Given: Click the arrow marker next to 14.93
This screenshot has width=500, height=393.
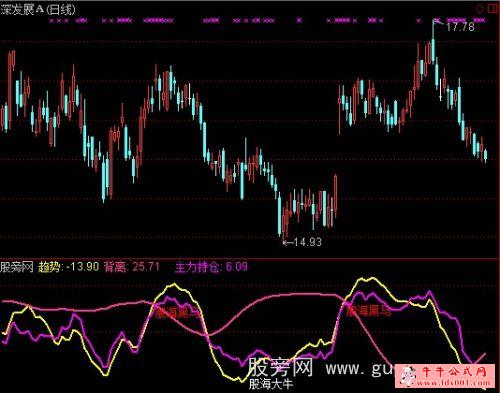Looking at the screenshot, I should pos(288,242).
